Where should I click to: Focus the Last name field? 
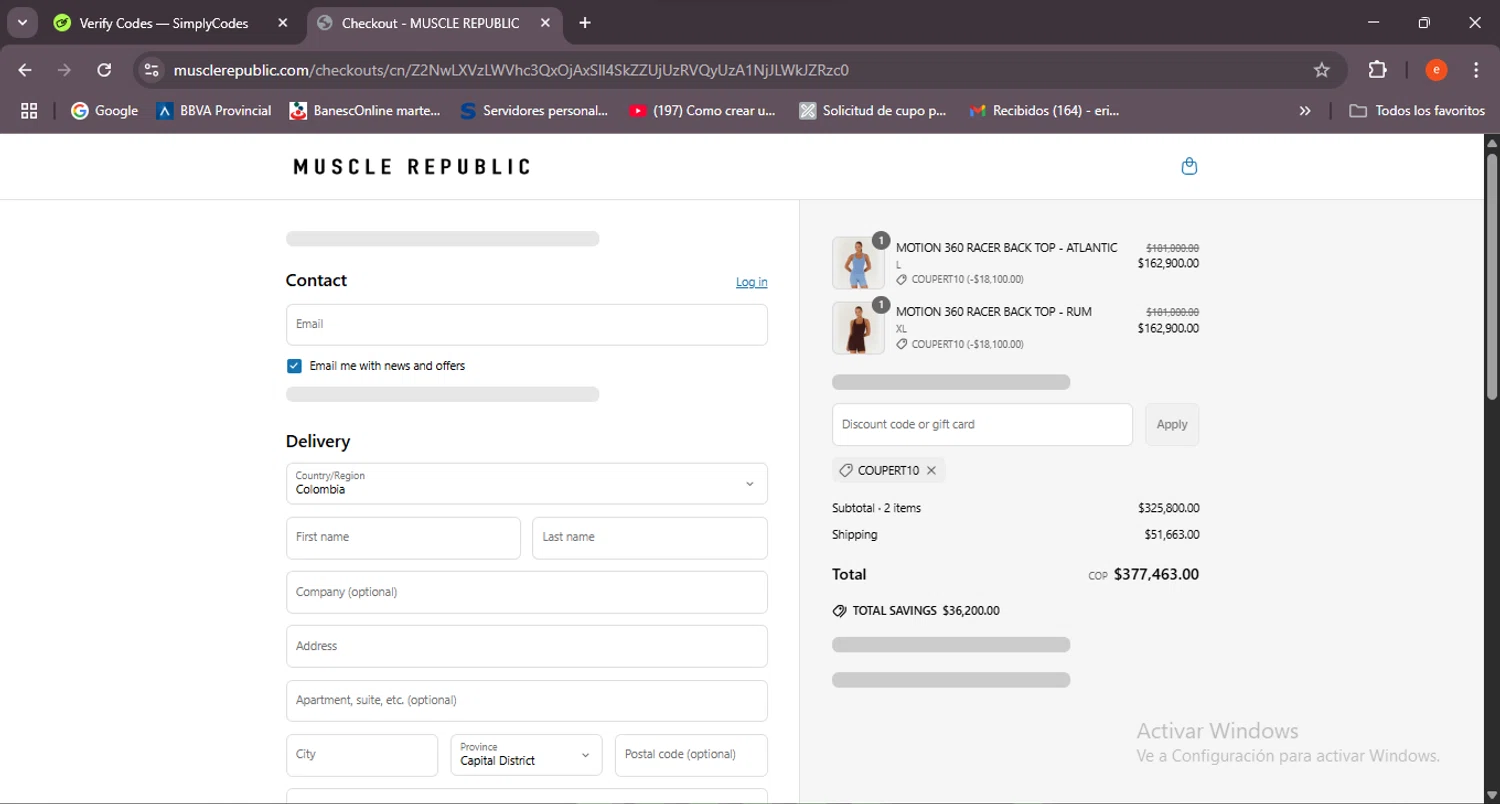(650, 538)
